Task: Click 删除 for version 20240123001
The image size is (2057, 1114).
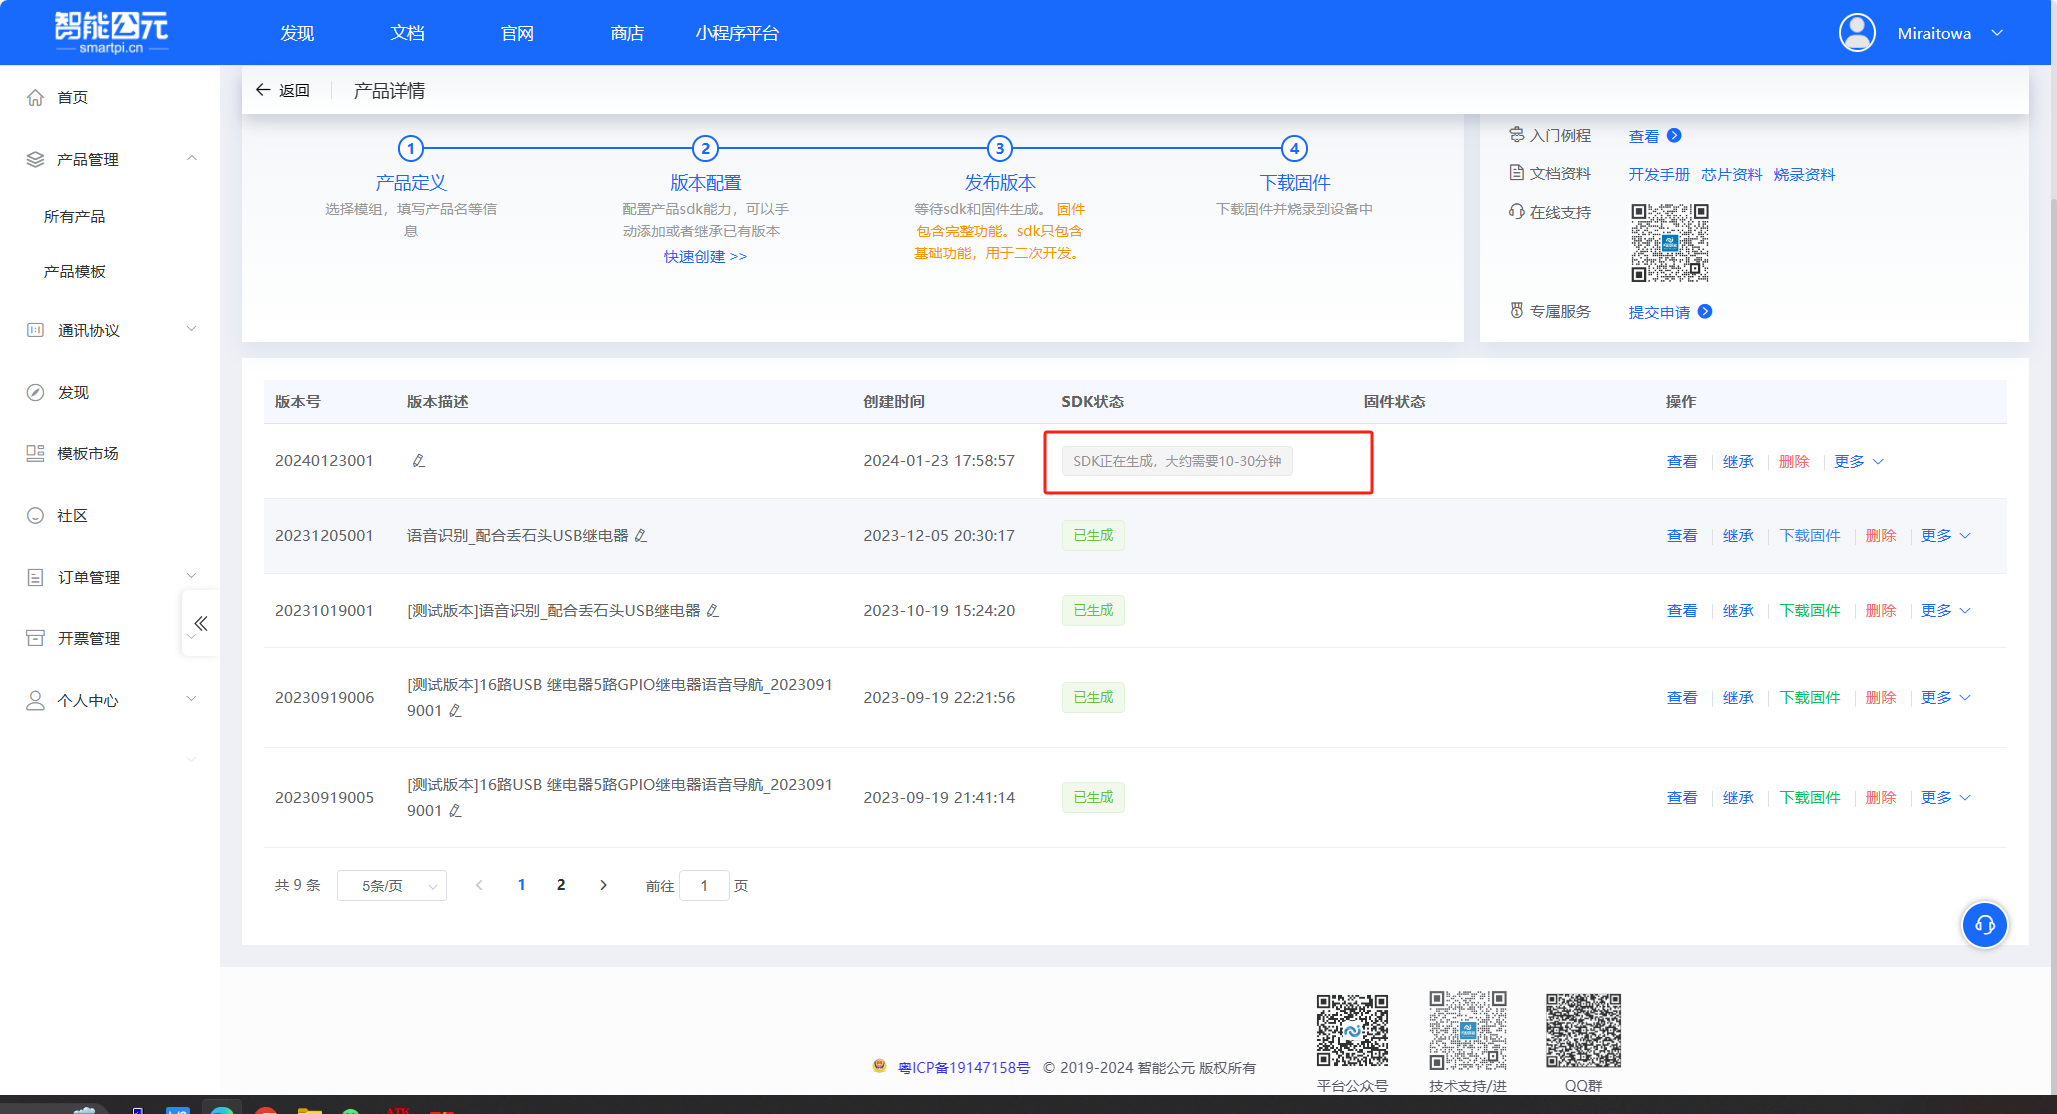Action: 1794,461
